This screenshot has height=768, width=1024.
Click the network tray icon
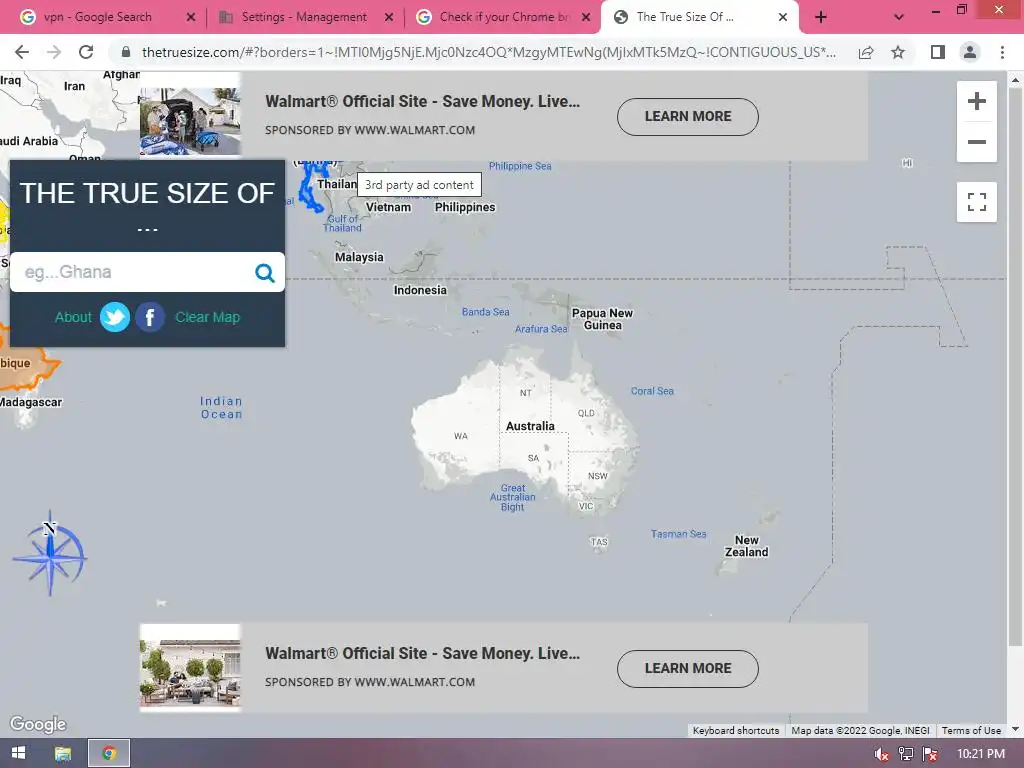[x=906, y=754]
